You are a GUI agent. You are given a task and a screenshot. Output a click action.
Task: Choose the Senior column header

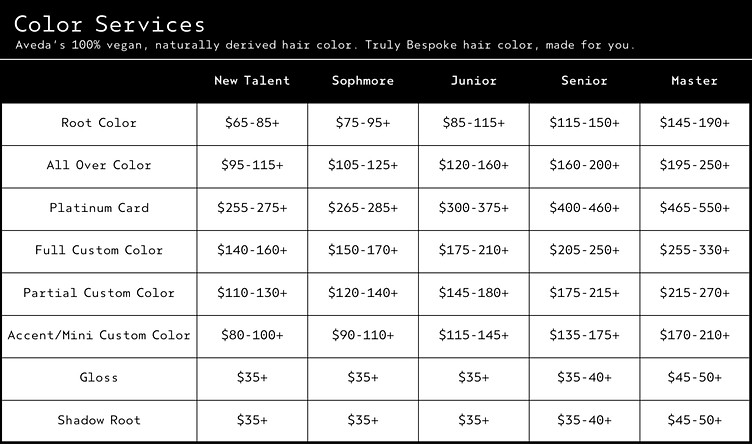(584, 81)
